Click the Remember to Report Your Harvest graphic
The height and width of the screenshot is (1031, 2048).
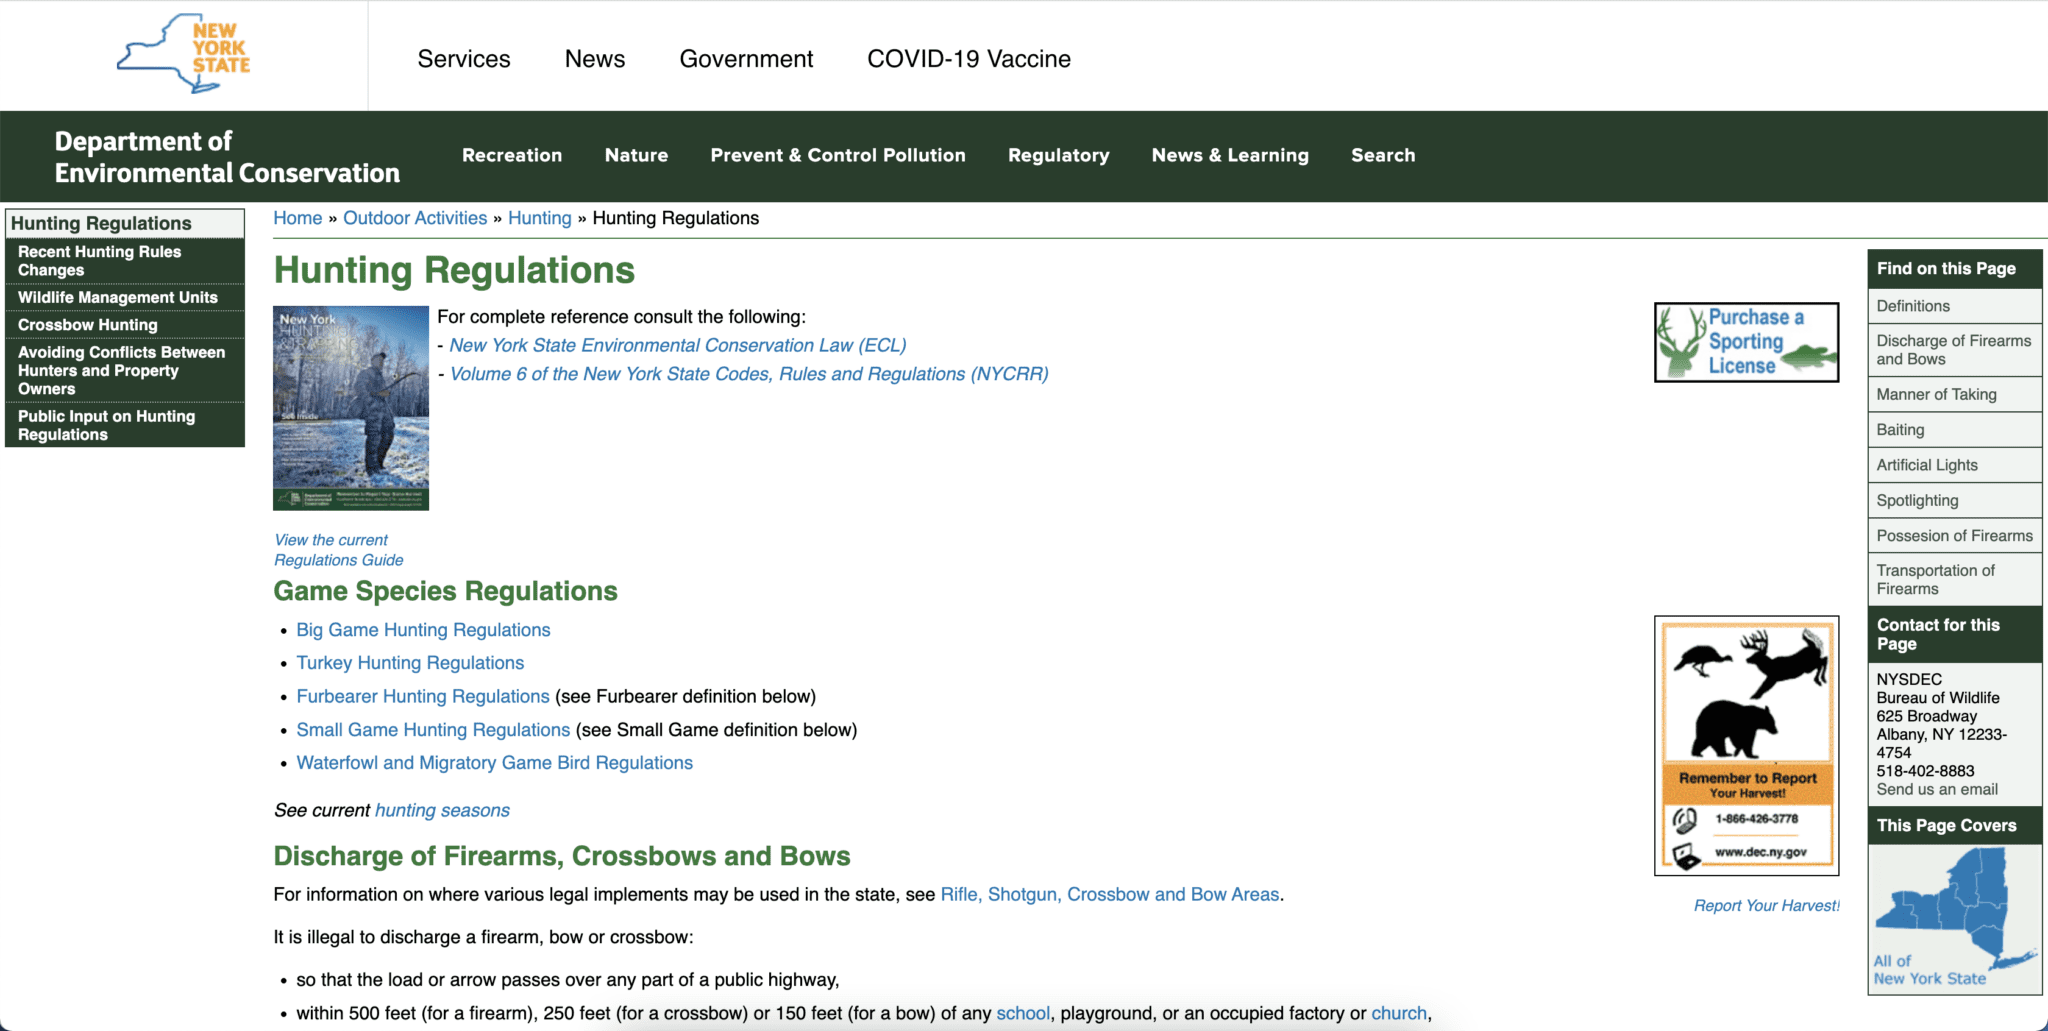coord(1746,746)
